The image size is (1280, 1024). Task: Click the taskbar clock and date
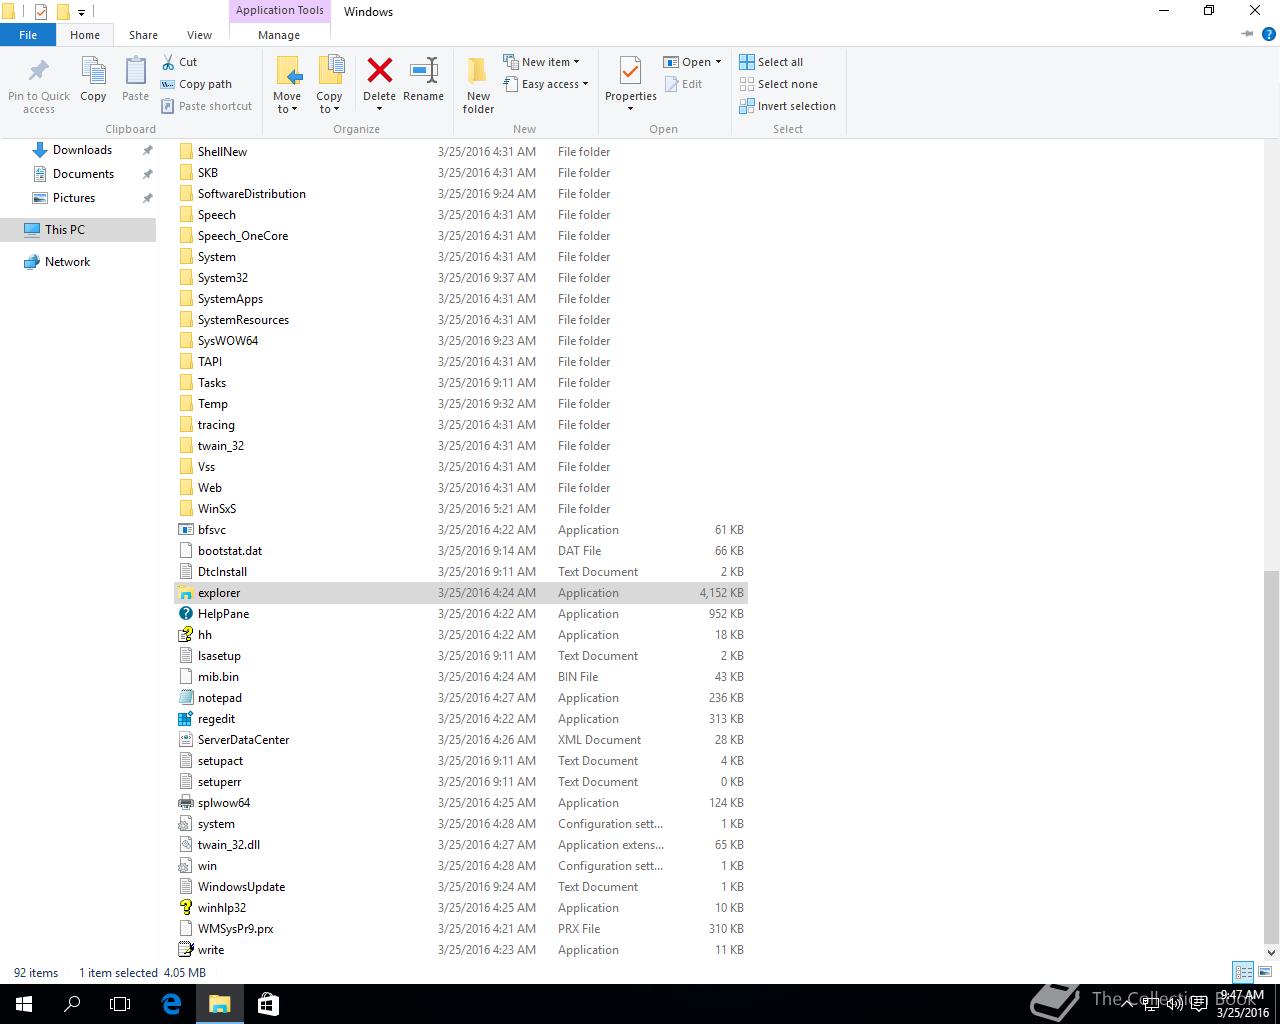[1242, 1004]
